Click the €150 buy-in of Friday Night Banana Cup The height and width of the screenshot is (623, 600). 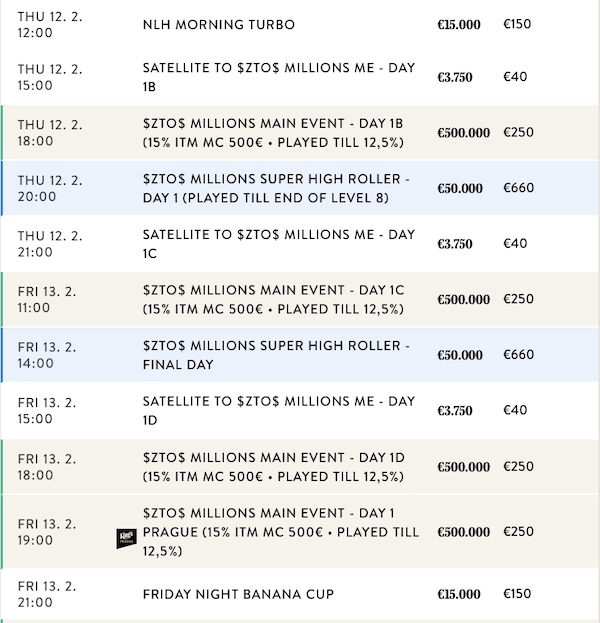point(518,594)
